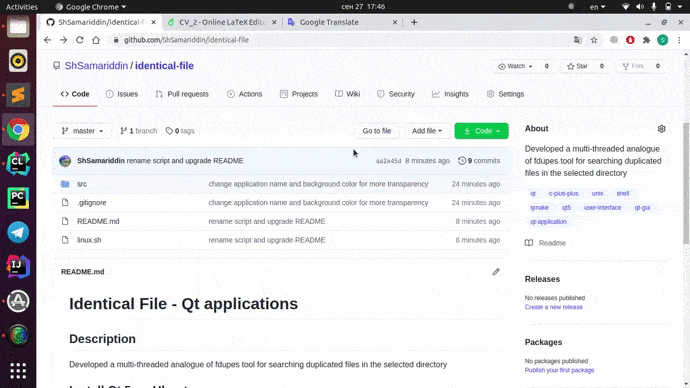Open the Wiki tab

[x=348, y=94]
